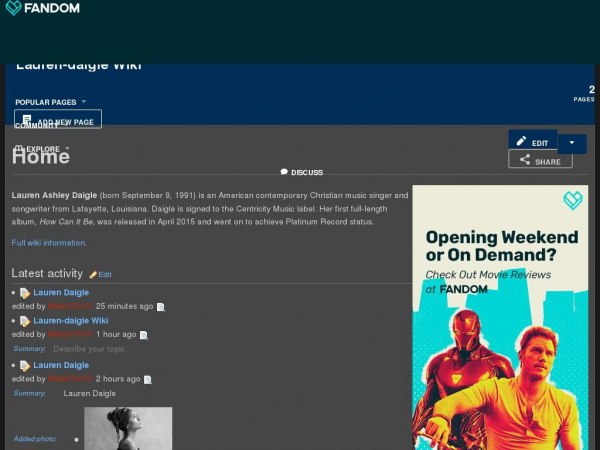Click the diff icon next to 1 hour ago
This screenshot has width=600, height=450.
click(143, 335)
